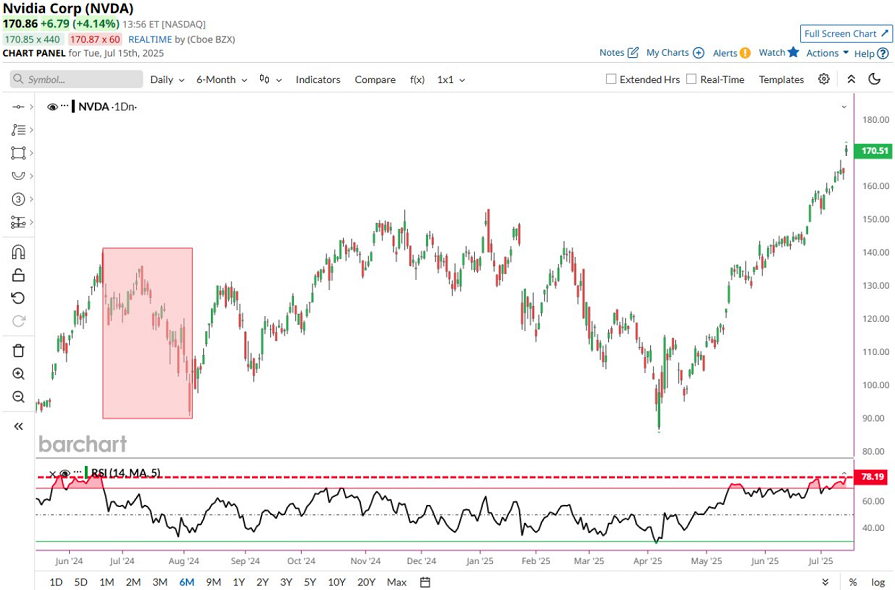Click the 170.51 current price label

point(873,151)
